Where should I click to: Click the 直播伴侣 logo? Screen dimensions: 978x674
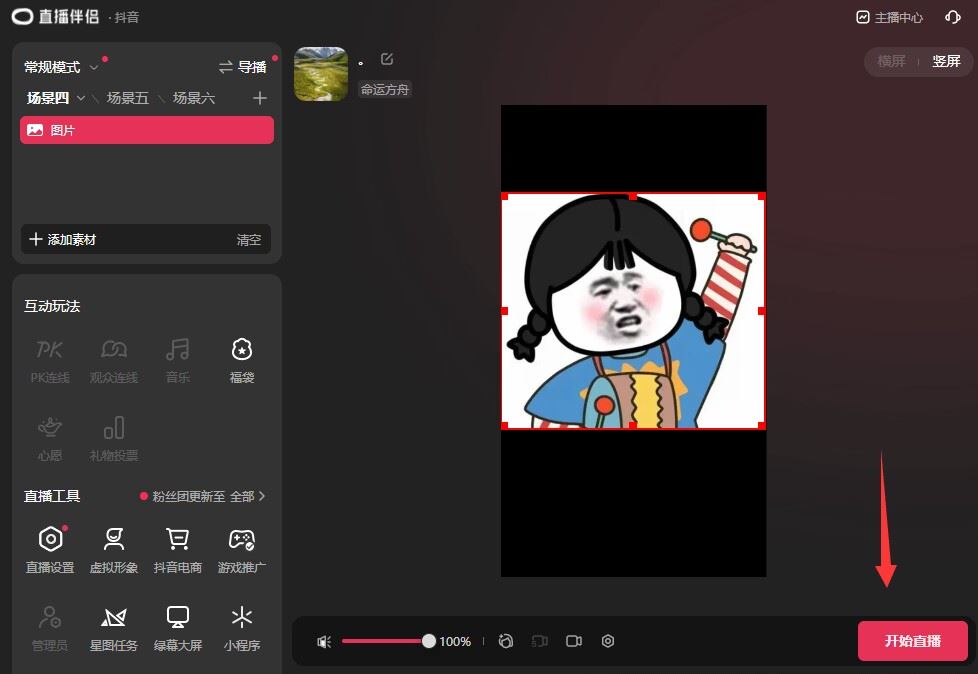(55, 17)
